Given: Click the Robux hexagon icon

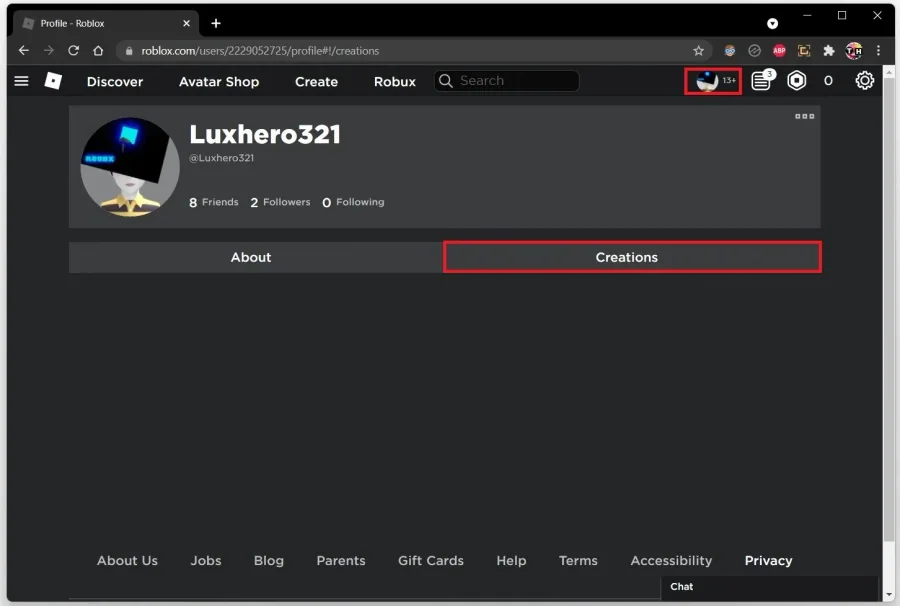Looking at the screenshot, I should (x=797, y=80).
